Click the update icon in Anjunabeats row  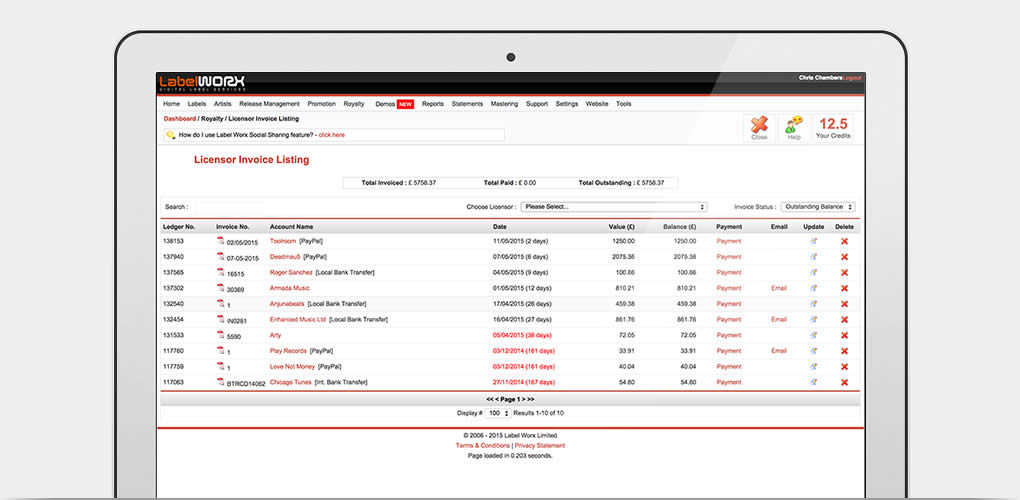(813, 304)
